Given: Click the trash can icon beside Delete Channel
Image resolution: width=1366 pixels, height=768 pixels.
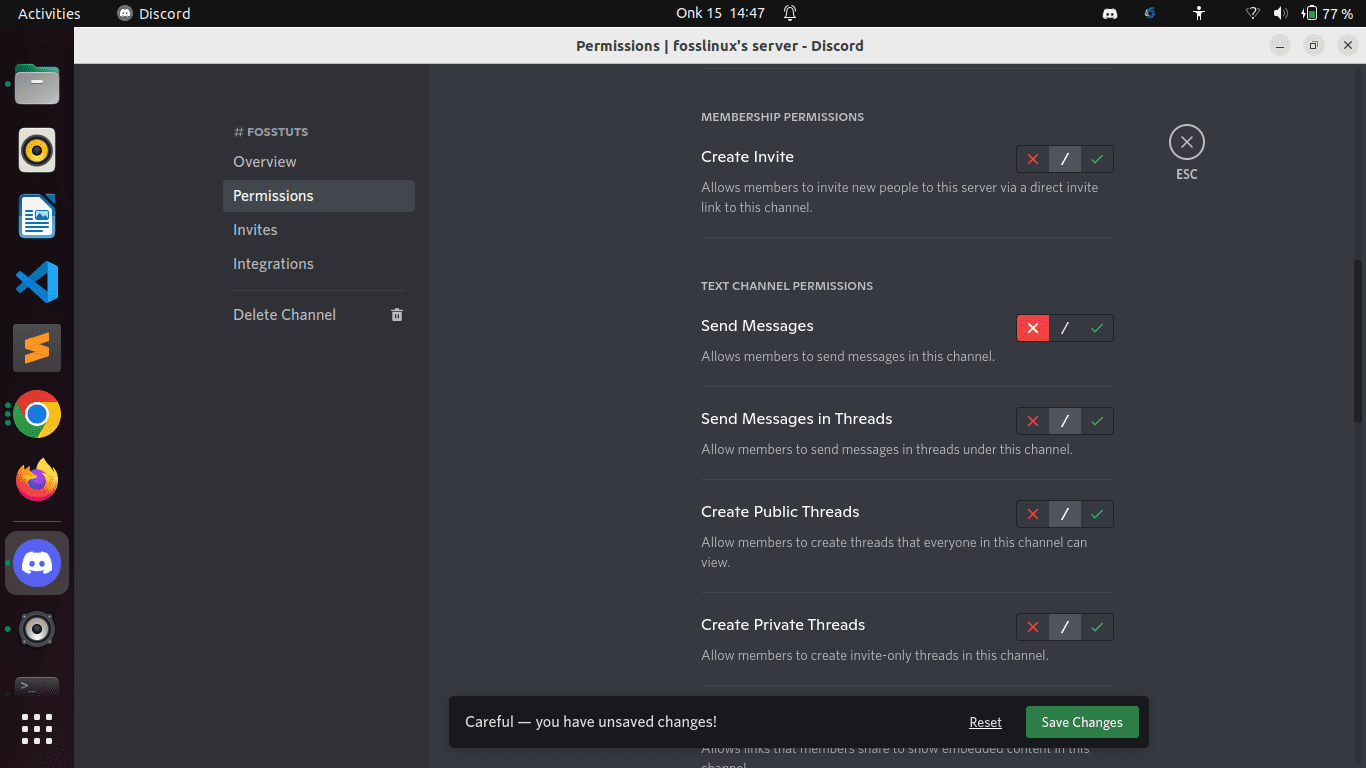Looking at the screenshot, I should [x=397, y=314].
